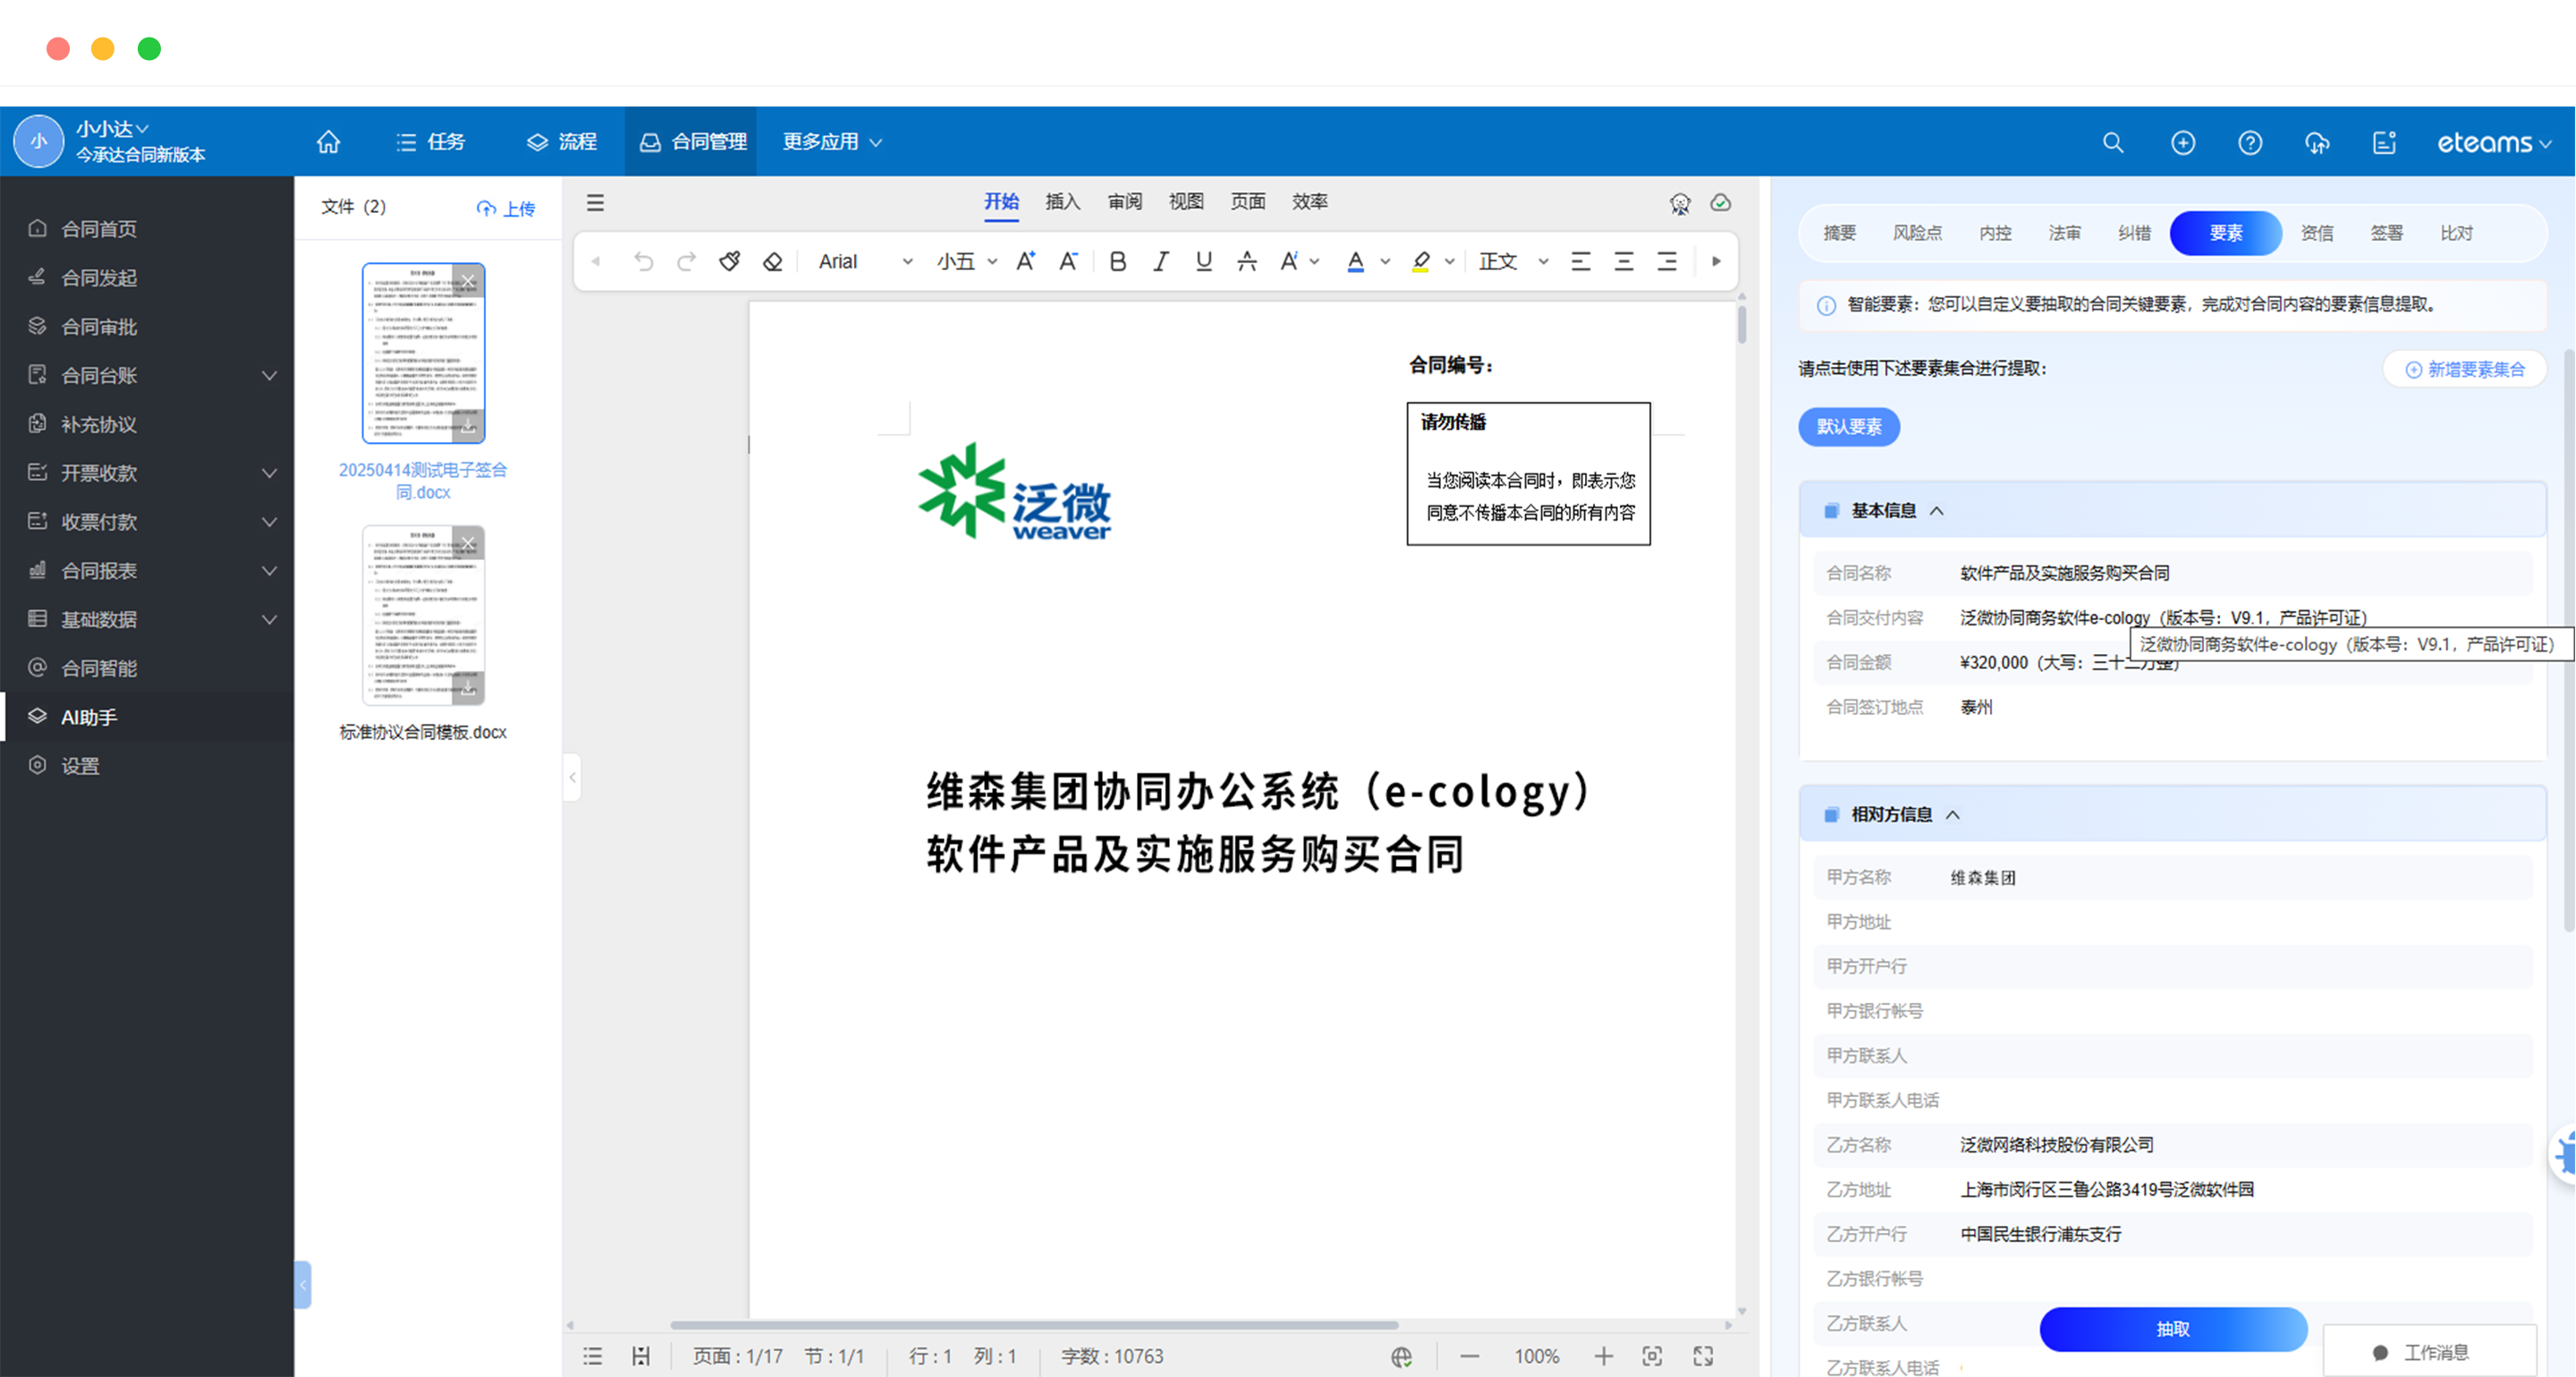Toggle strikethrough formatting
2576x1377 pixels.
click(x=1246, y=261)
